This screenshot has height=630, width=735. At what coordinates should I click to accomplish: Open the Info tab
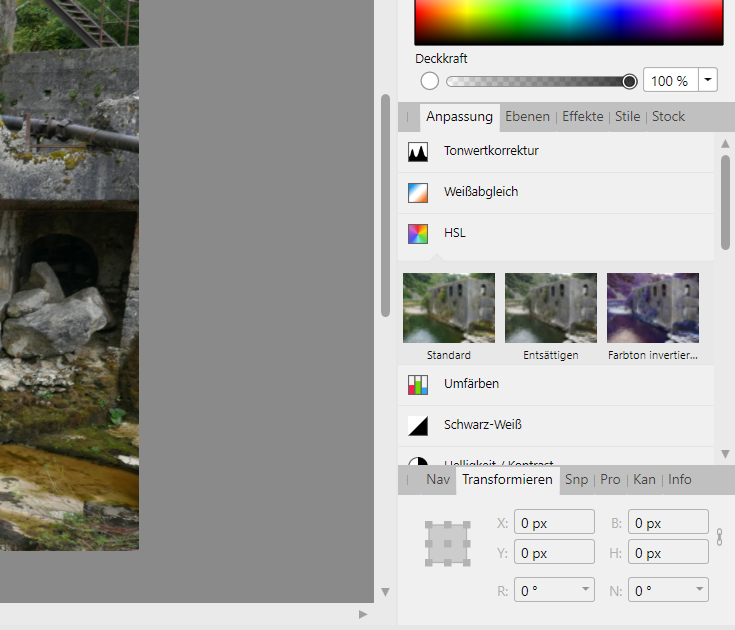coord(679,480)
